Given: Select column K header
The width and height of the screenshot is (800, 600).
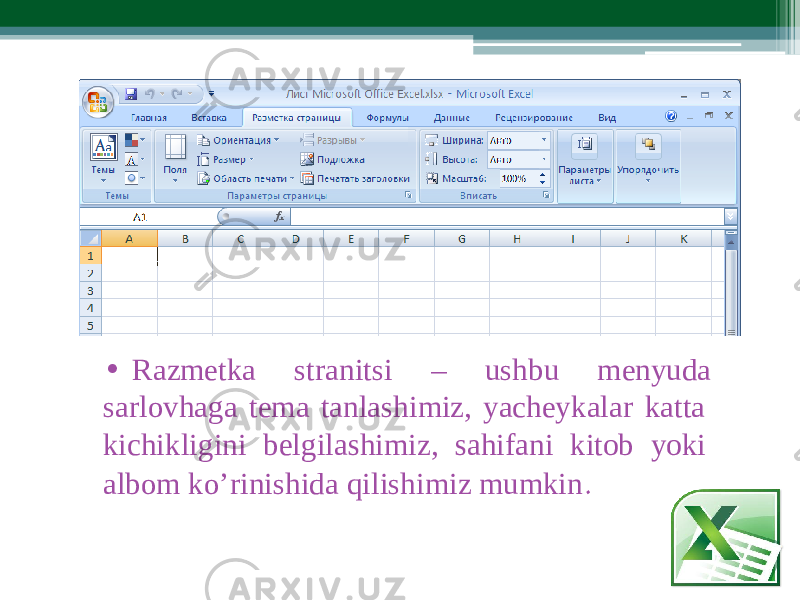Looking at the screenshot, I should point(683,238).
